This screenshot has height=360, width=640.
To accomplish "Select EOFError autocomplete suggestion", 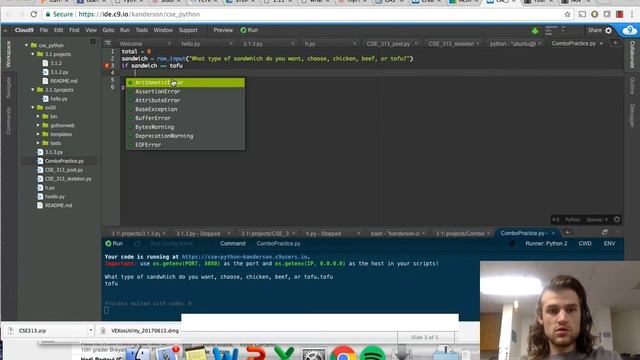I will coord(185,145).
